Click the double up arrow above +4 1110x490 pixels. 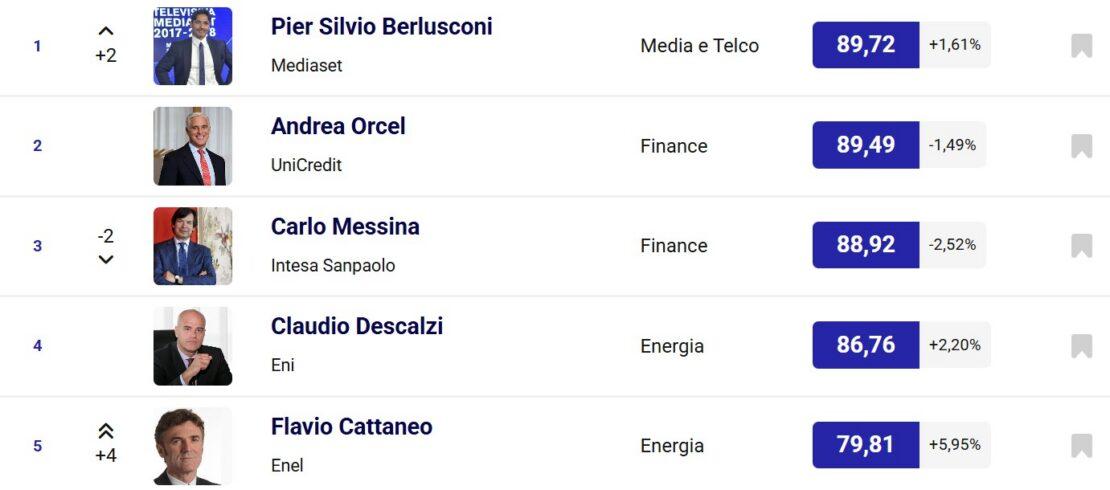[106, 431]
